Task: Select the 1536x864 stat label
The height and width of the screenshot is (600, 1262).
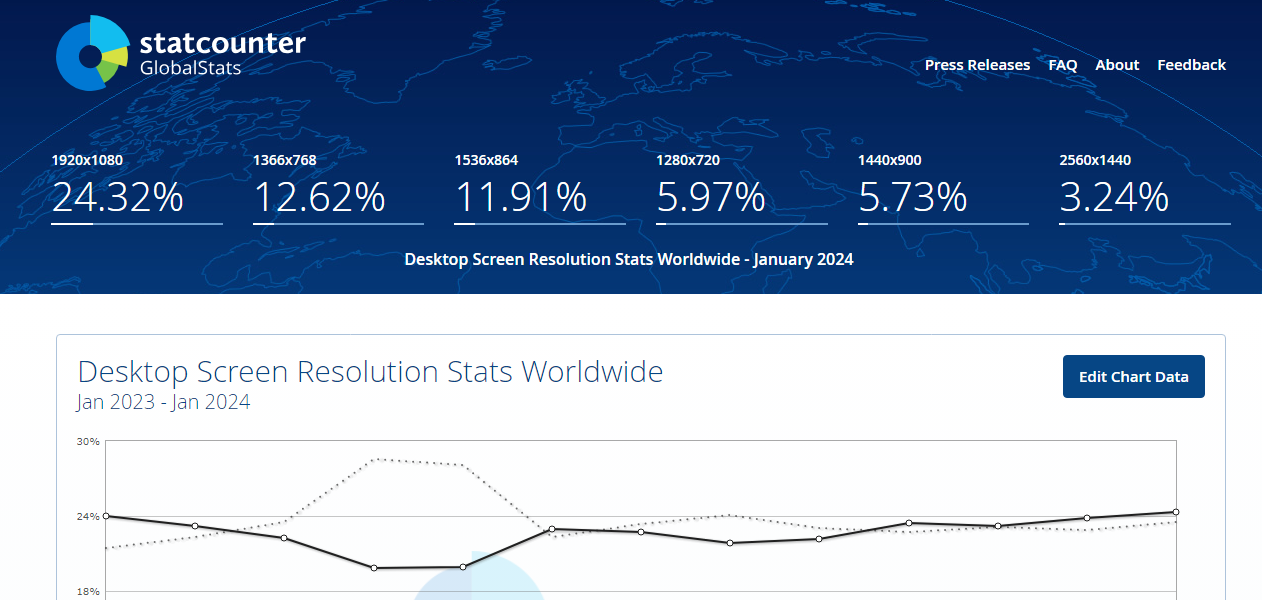Action: coord(486,160)
